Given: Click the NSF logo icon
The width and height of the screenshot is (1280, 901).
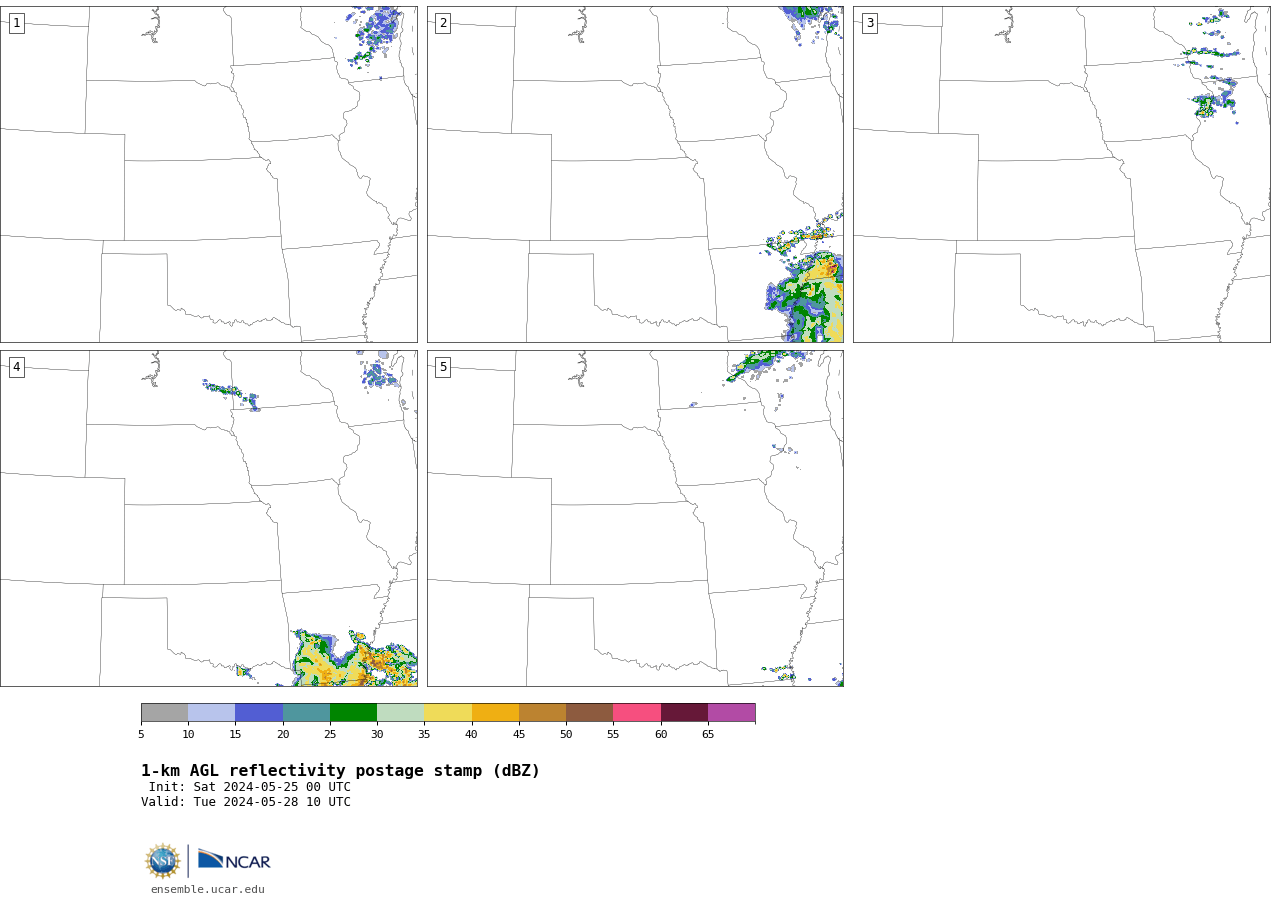Looking at the screenshot, I should click(x=163, y=861).
